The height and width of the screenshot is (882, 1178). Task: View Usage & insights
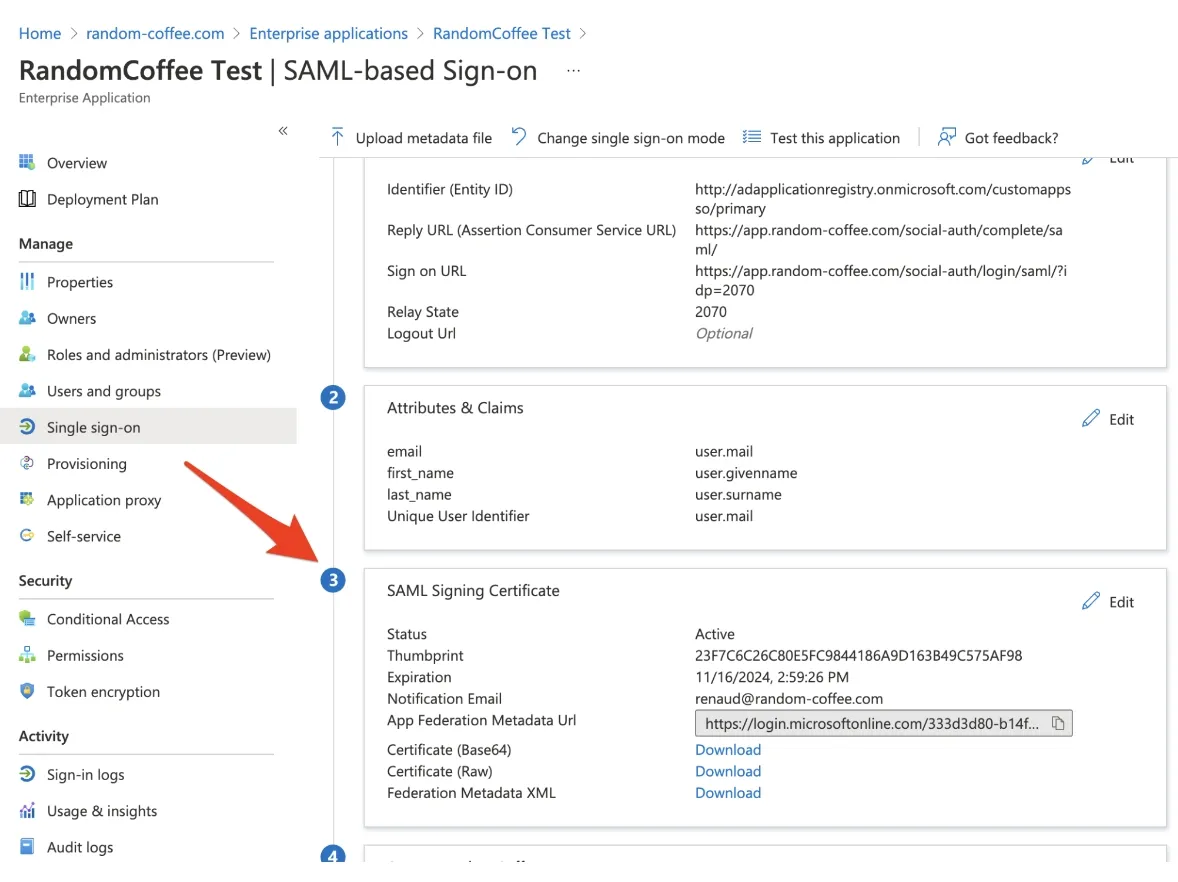tap(102, 811)
